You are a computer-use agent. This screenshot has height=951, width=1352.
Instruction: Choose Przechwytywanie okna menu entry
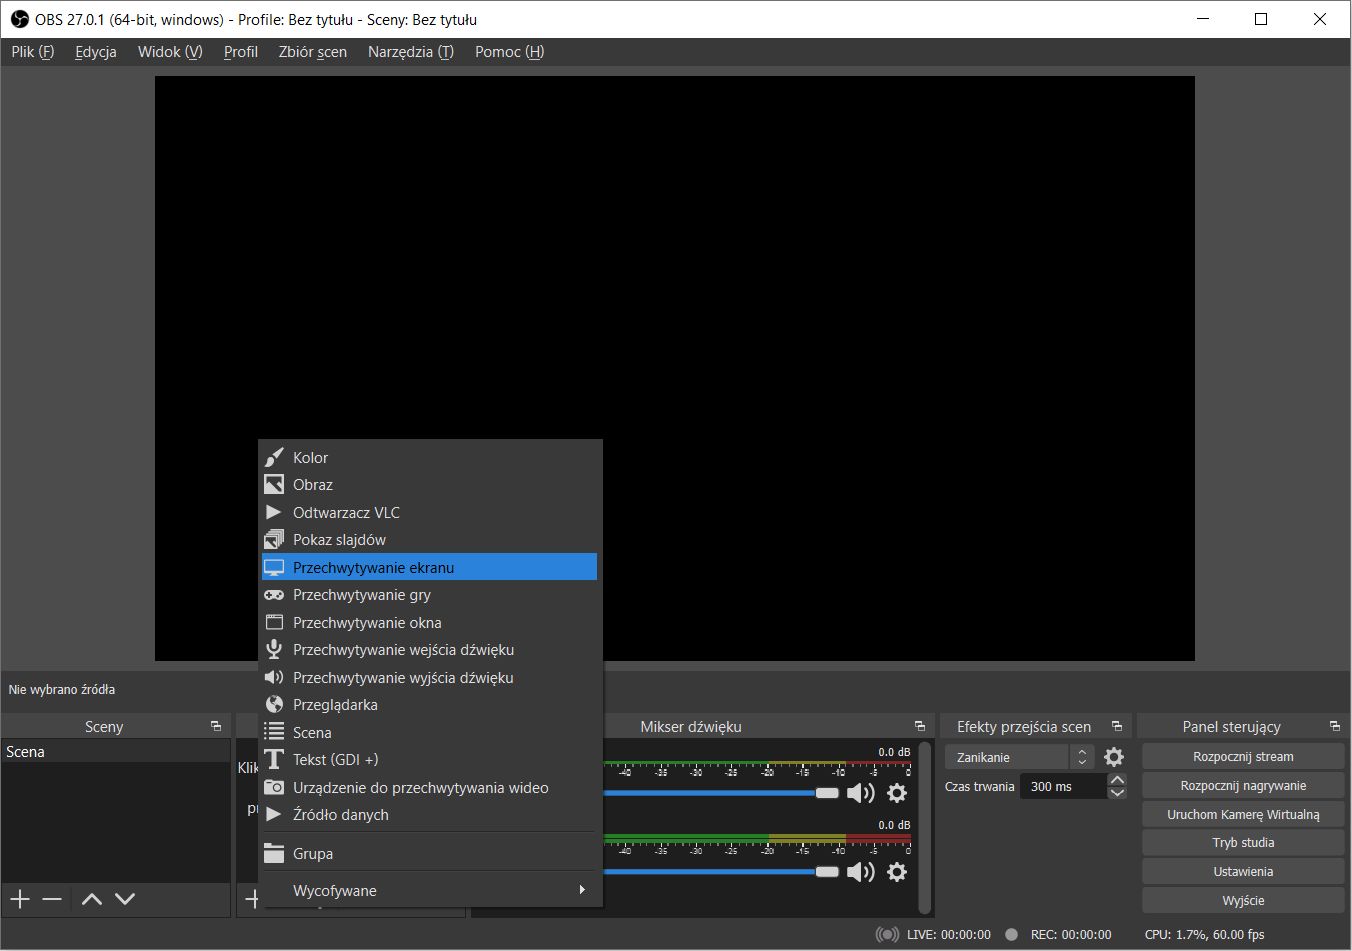(429, 622)
